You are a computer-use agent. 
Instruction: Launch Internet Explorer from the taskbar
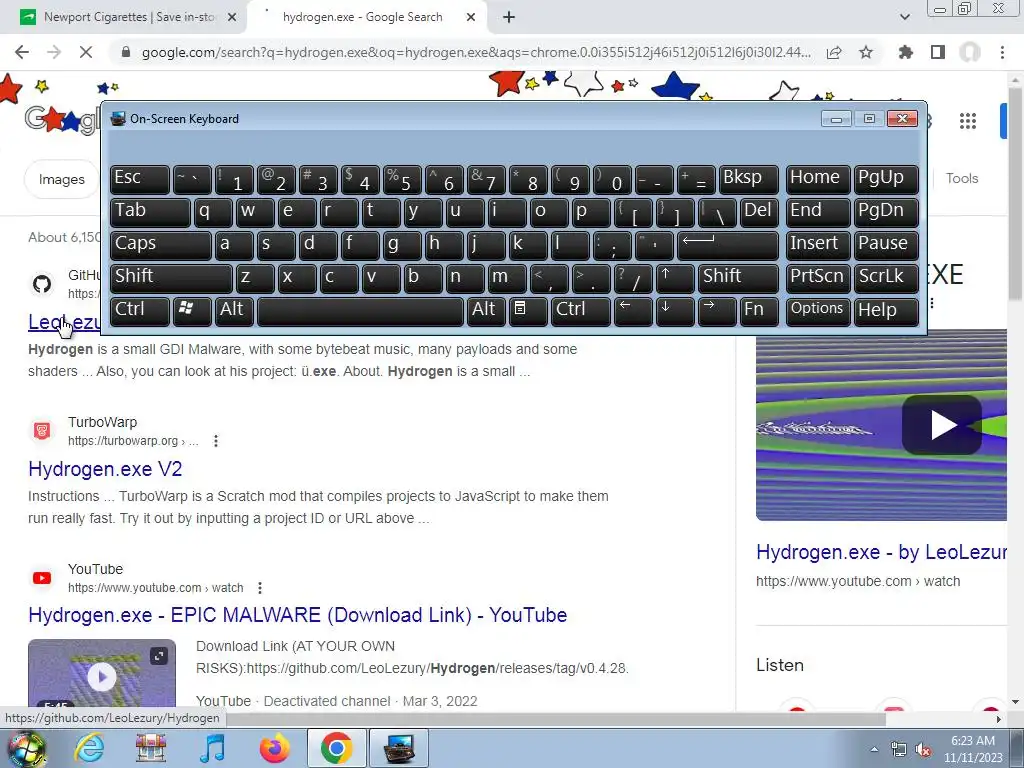[89, 748]
